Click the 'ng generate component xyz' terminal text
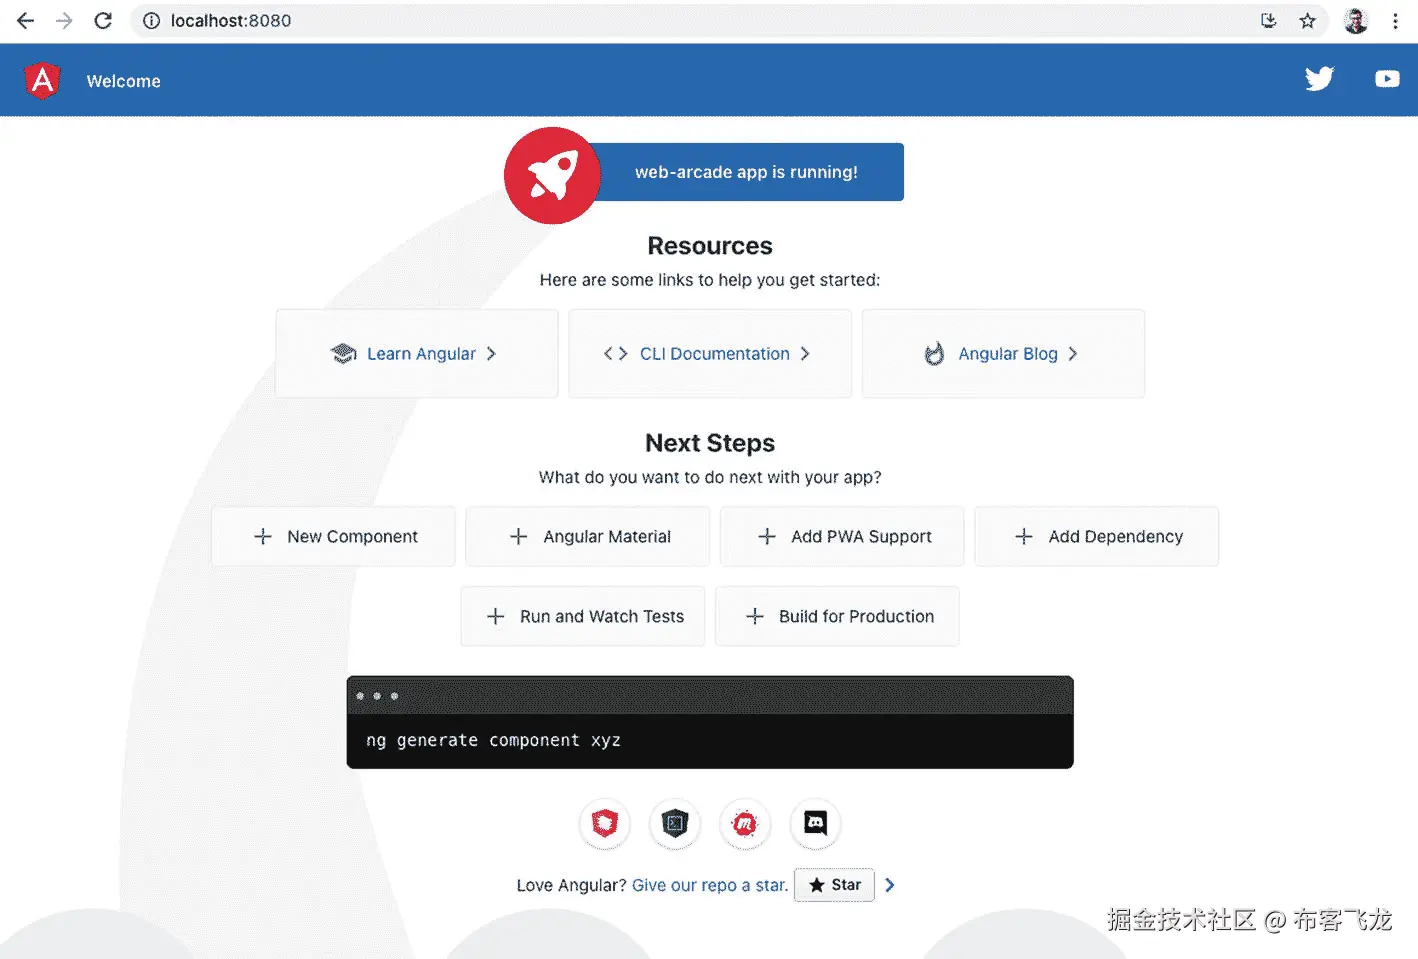Screen dimensions: 1418x959 pyautogui.click(x=493, y=740)
